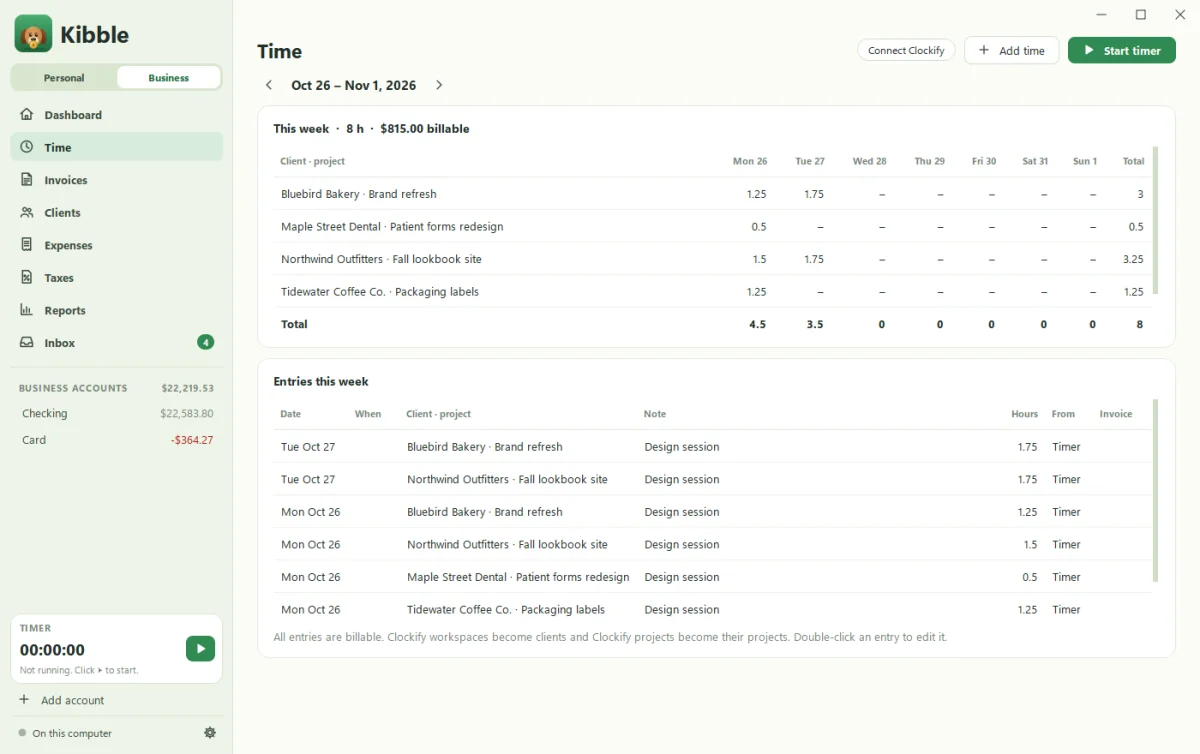Open the Reports page
The image size is (1200, 754).
(x=117, y=310)
